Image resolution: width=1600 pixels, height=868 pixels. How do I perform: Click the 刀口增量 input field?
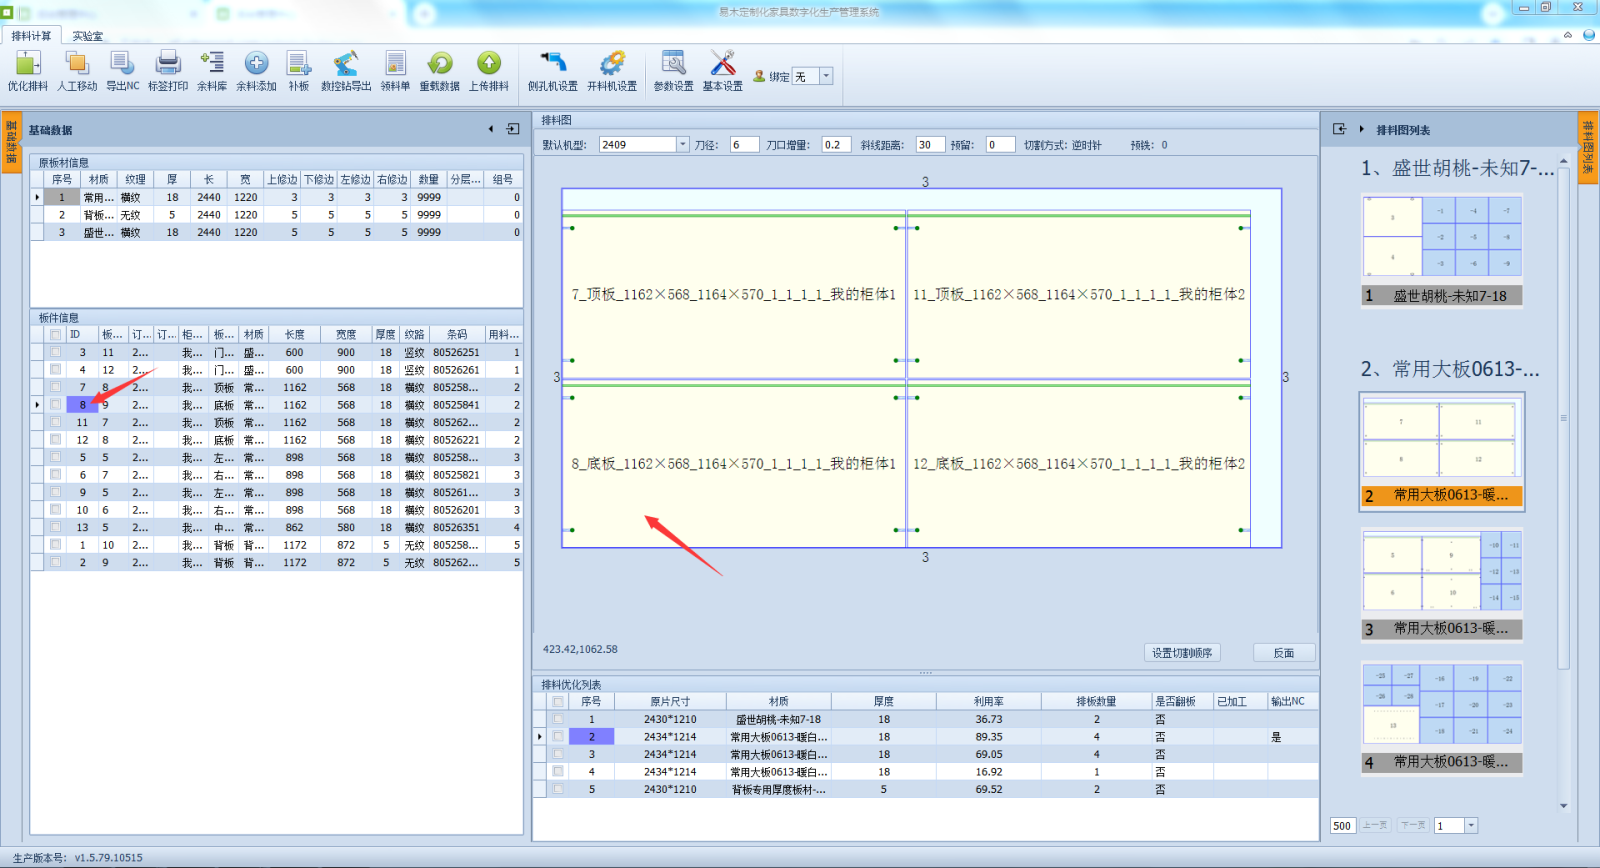837,145
